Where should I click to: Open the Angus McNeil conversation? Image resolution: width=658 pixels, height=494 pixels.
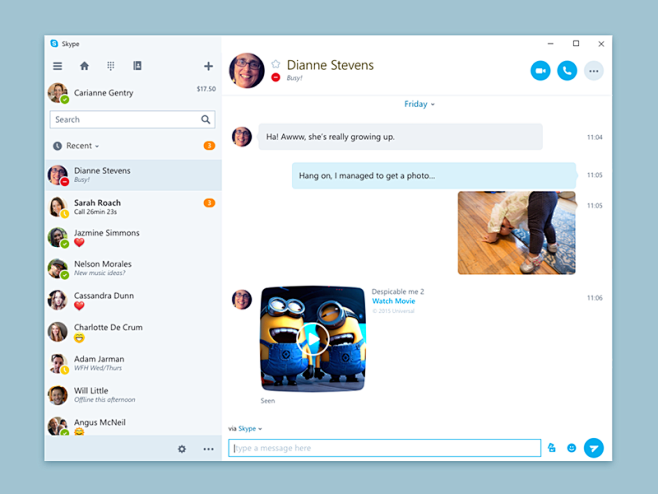click(x=133, y=425)
